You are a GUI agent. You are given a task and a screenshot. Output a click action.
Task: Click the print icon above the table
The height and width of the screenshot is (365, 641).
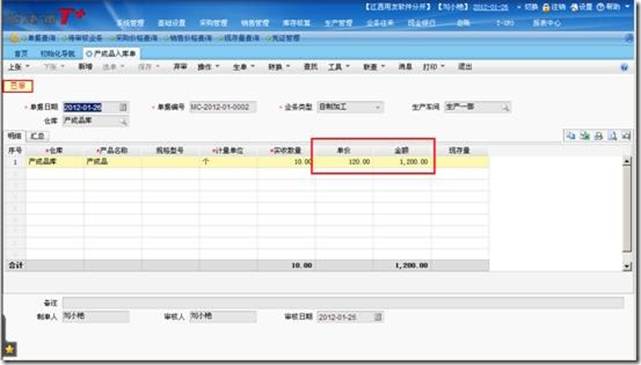(598, 136)
